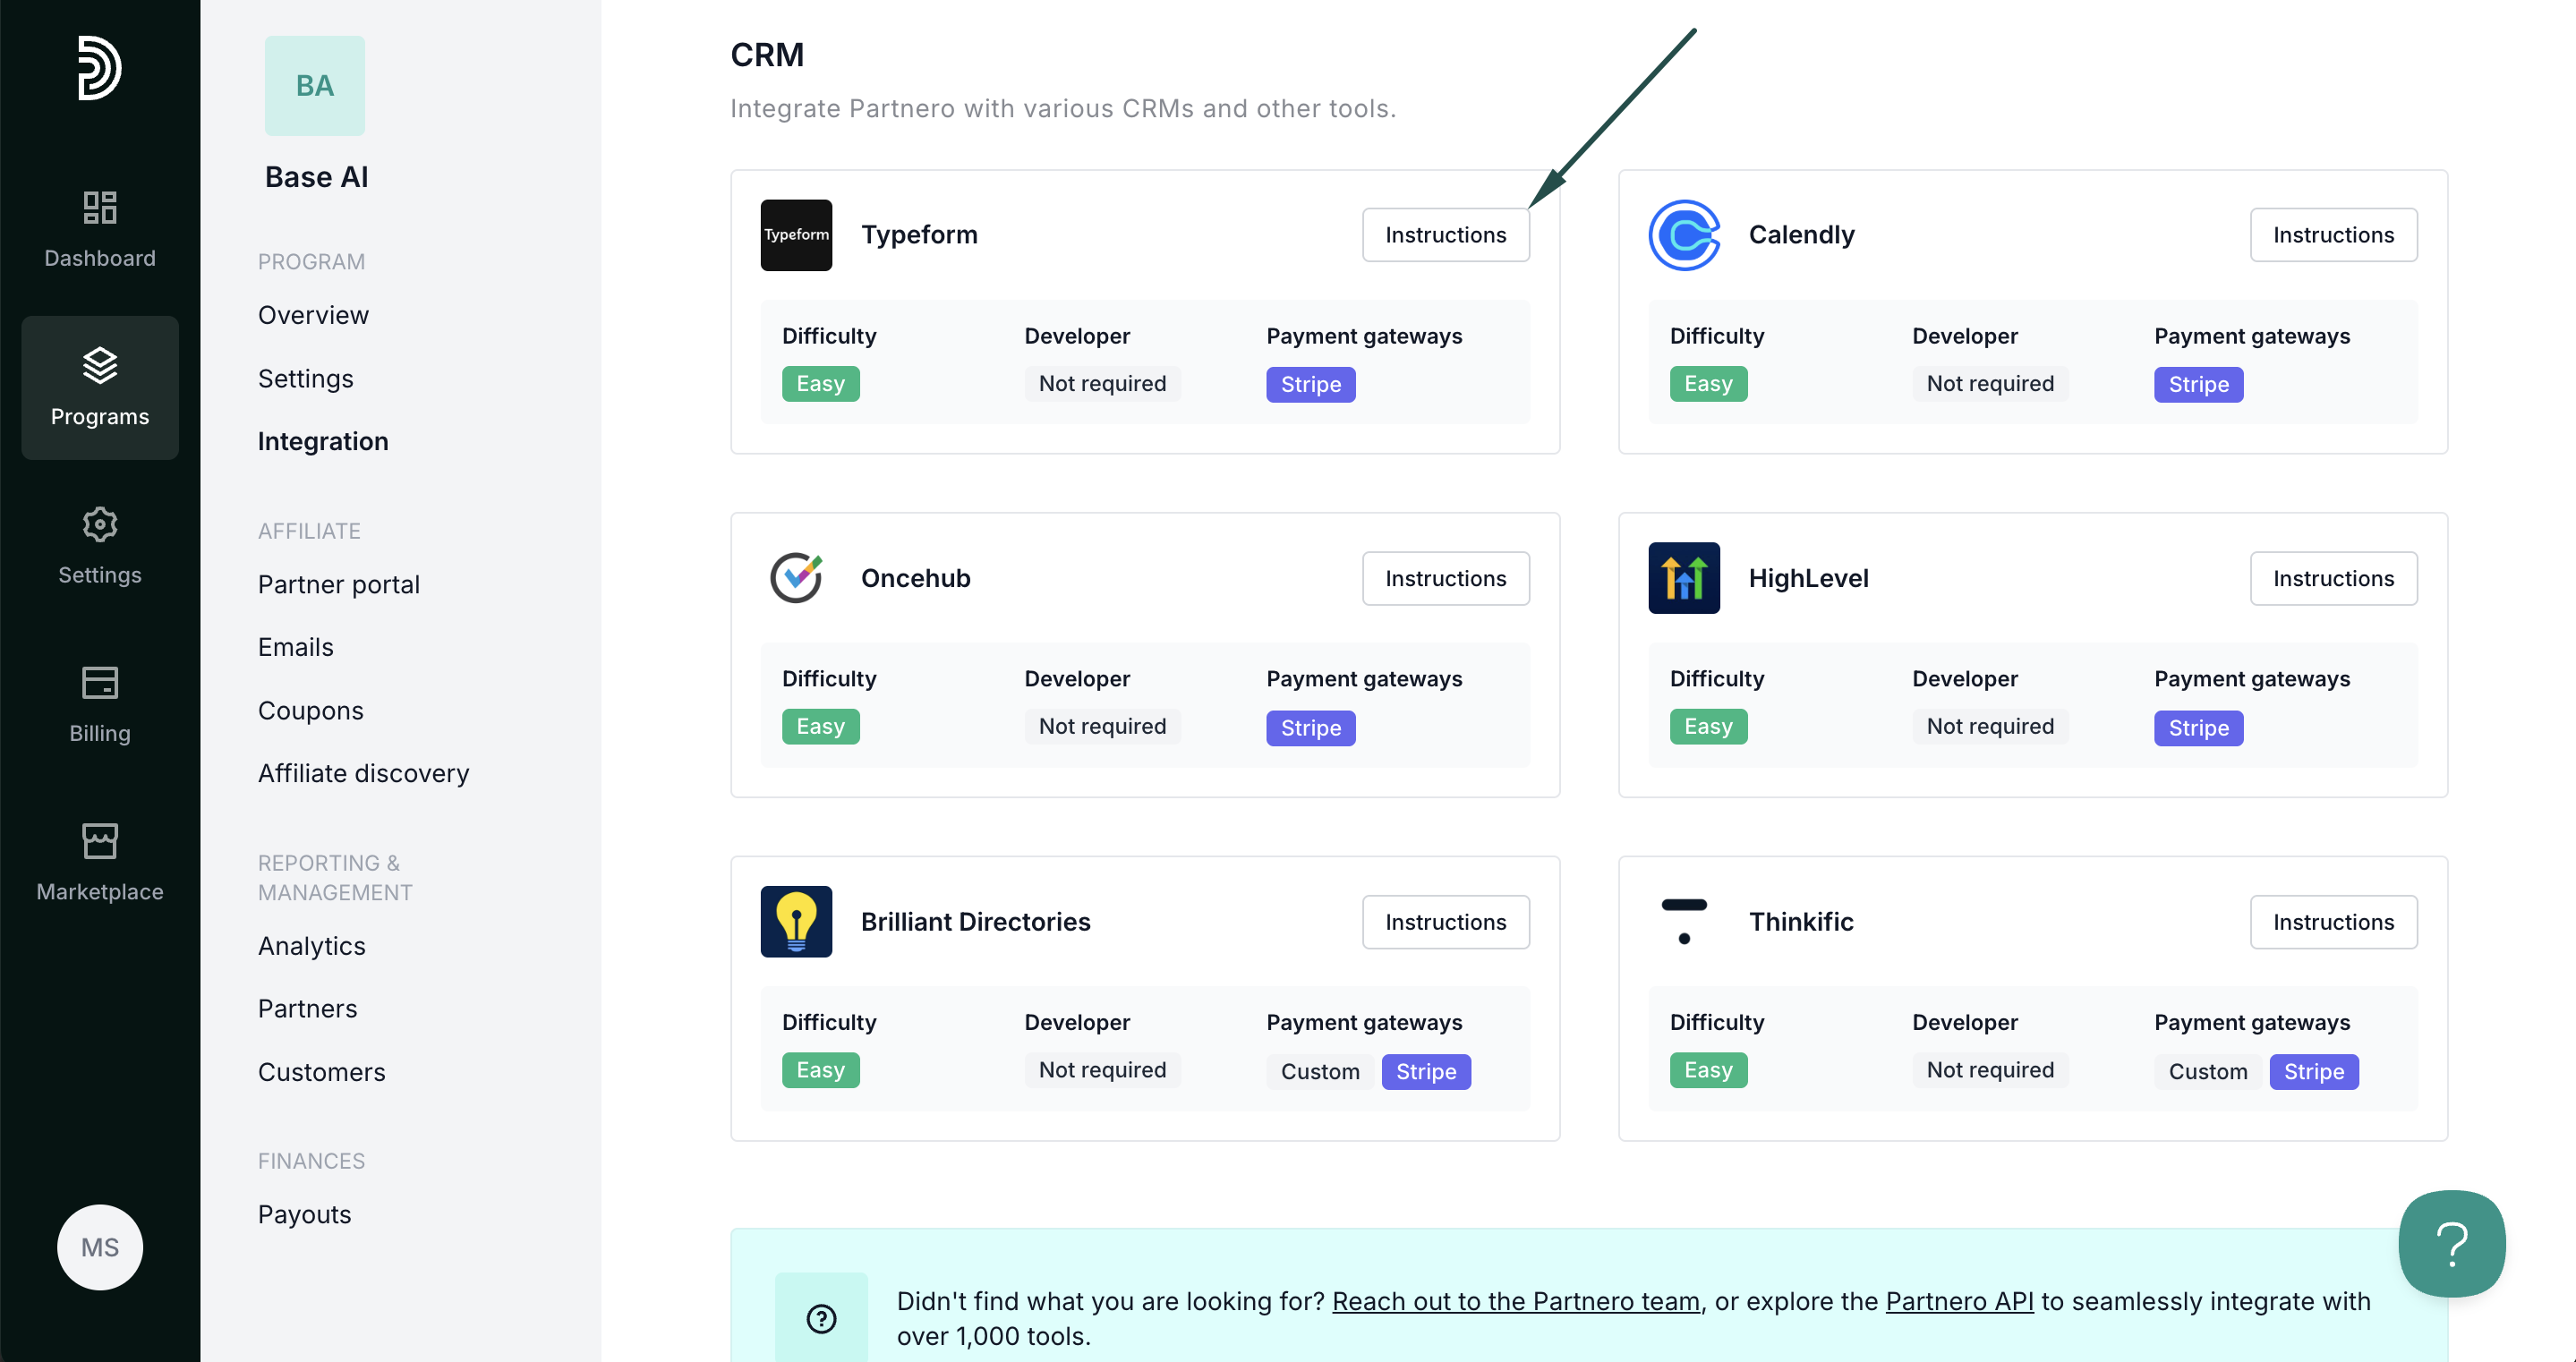
Task: Click the Thinkific card title
Action: 1801,921
